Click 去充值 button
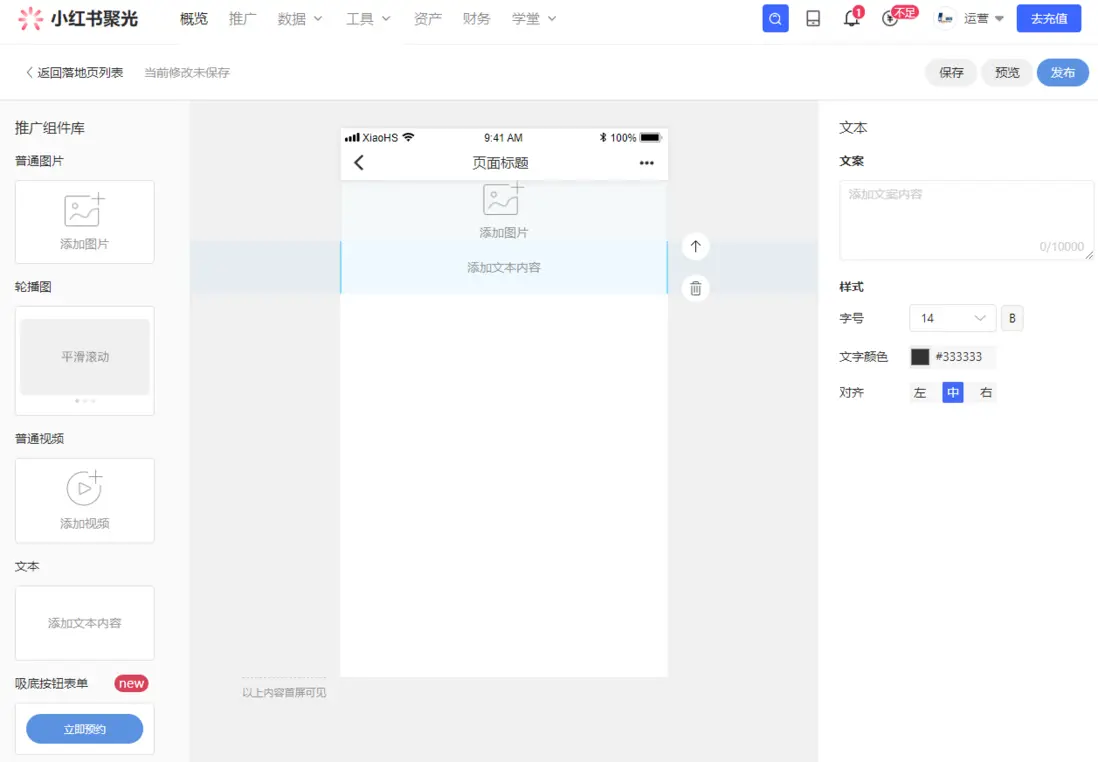Viewport: 1098px width, 762px height. click(1048, 19)
